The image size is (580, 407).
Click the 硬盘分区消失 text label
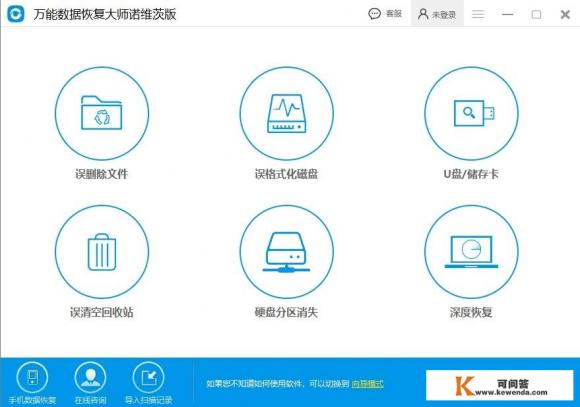point(286,312)
